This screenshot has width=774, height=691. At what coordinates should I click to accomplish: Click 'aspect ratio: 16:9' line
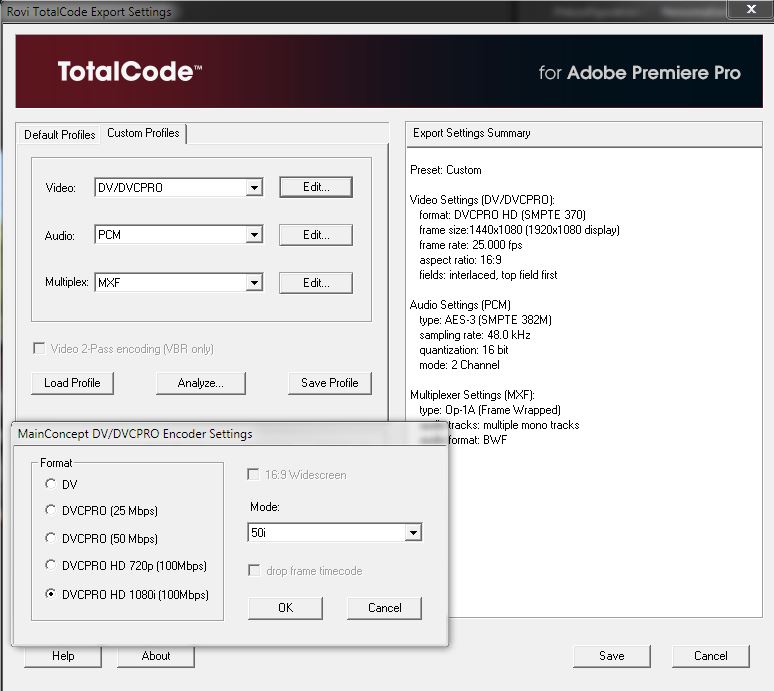pos(461,260)
